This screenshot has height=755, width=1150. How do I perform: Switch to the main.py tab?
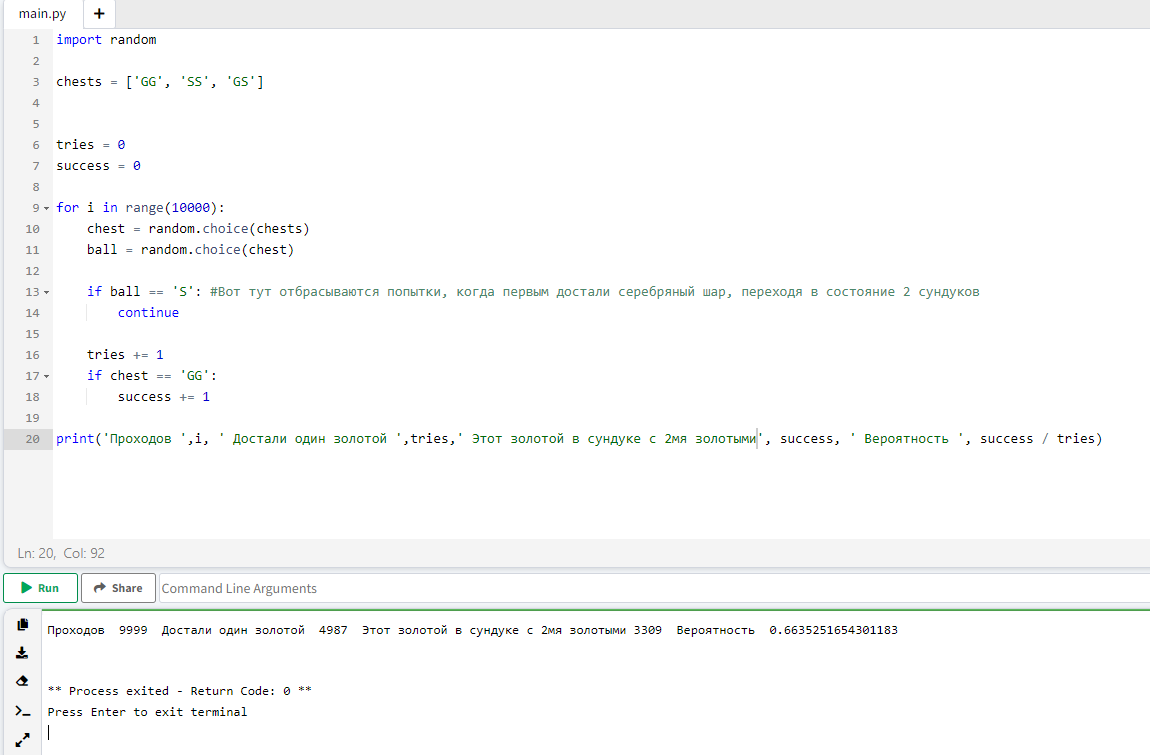point(42,14)
